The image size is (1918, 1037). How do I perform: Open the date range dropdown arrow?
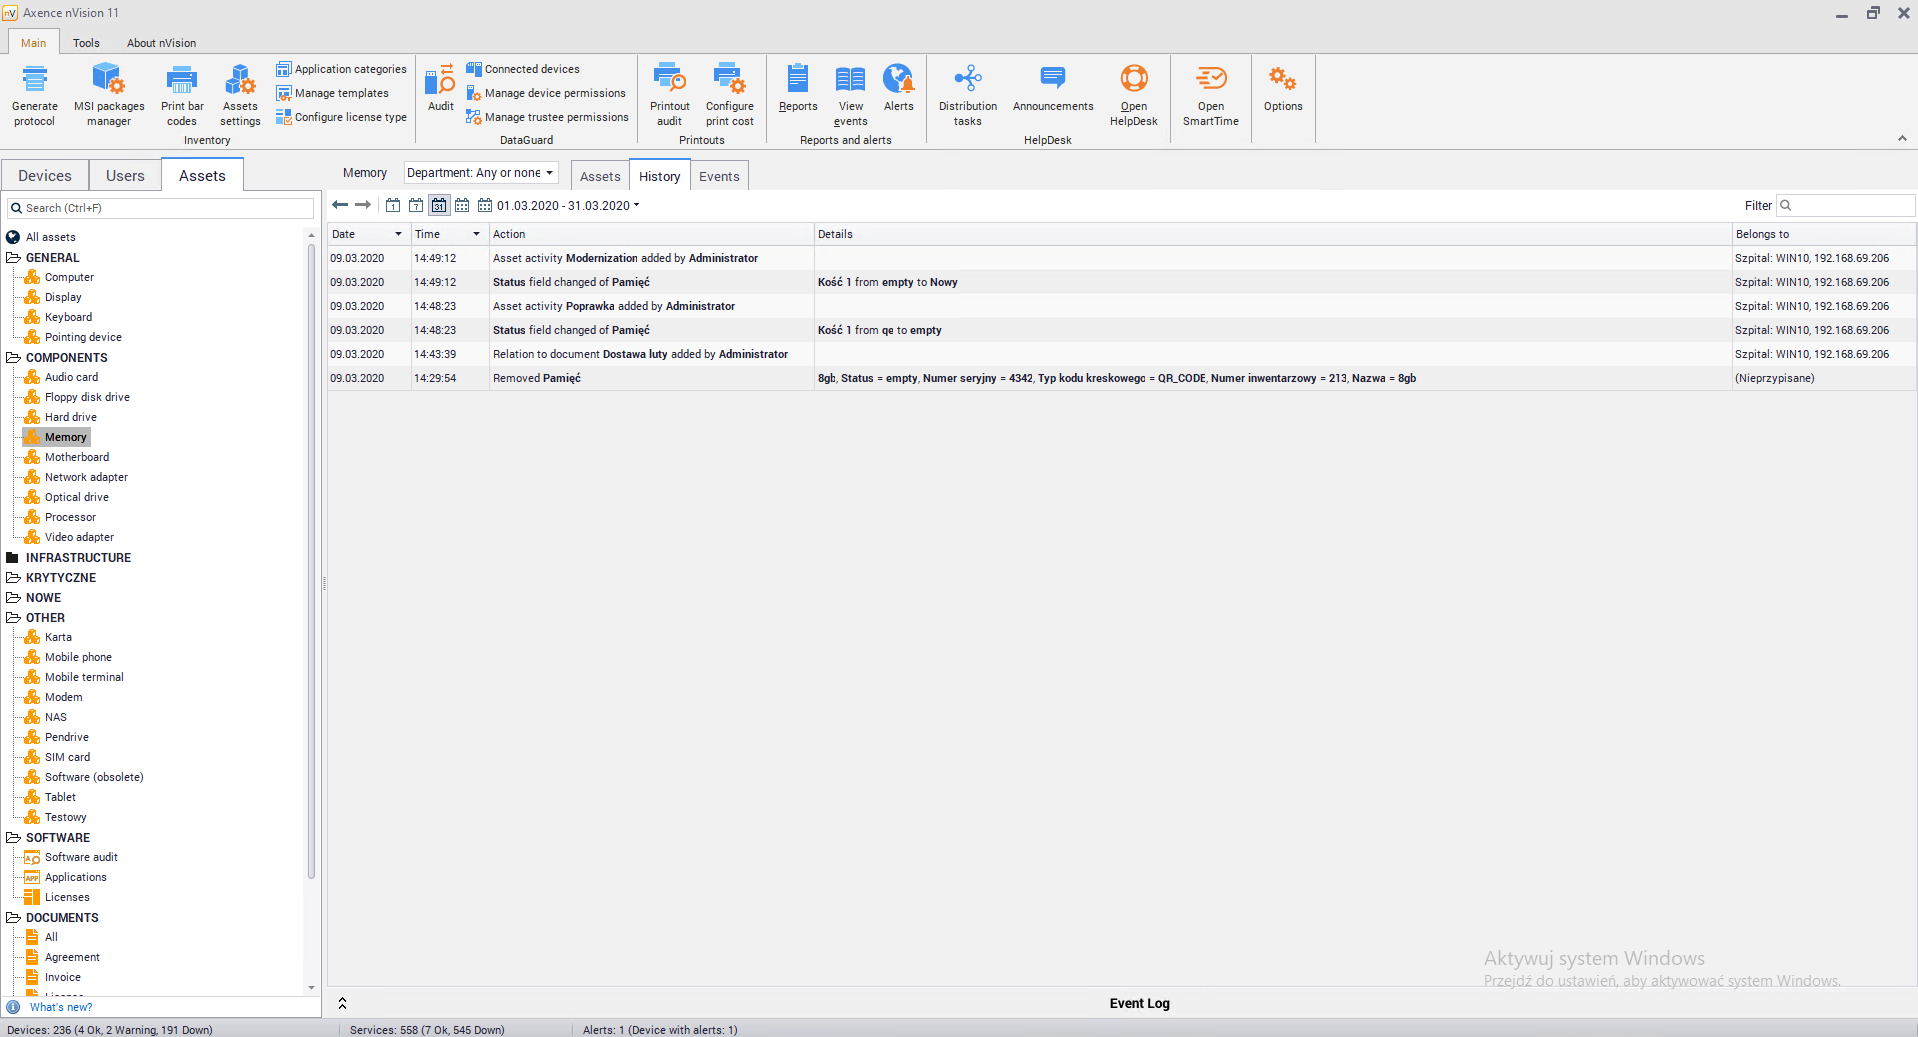point(636,205)
